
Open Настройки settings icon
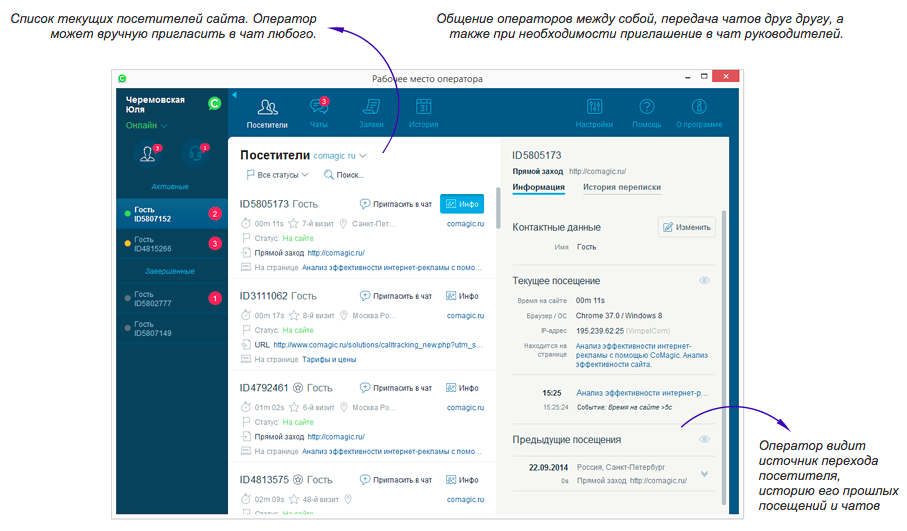tap(594, 107)
